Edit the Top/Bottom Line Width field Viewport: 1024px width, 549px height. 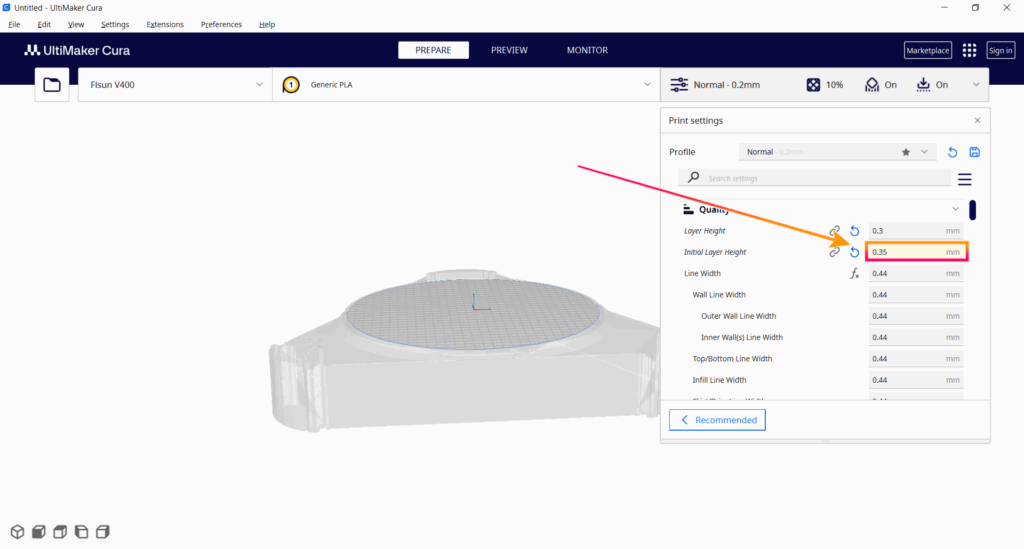tap(916, 359)
